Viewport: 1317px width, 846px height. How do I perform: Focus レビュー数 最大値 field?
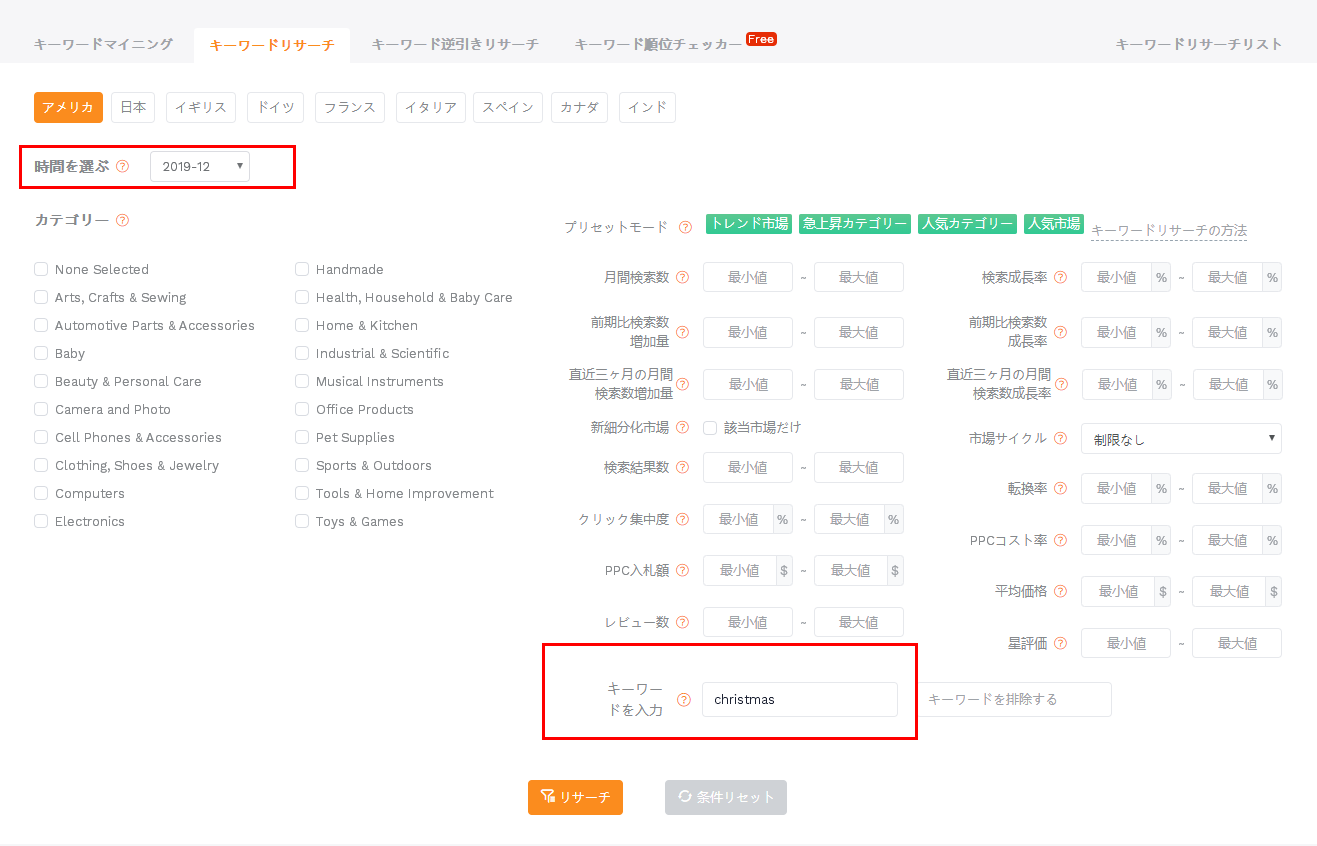[859, 622]
